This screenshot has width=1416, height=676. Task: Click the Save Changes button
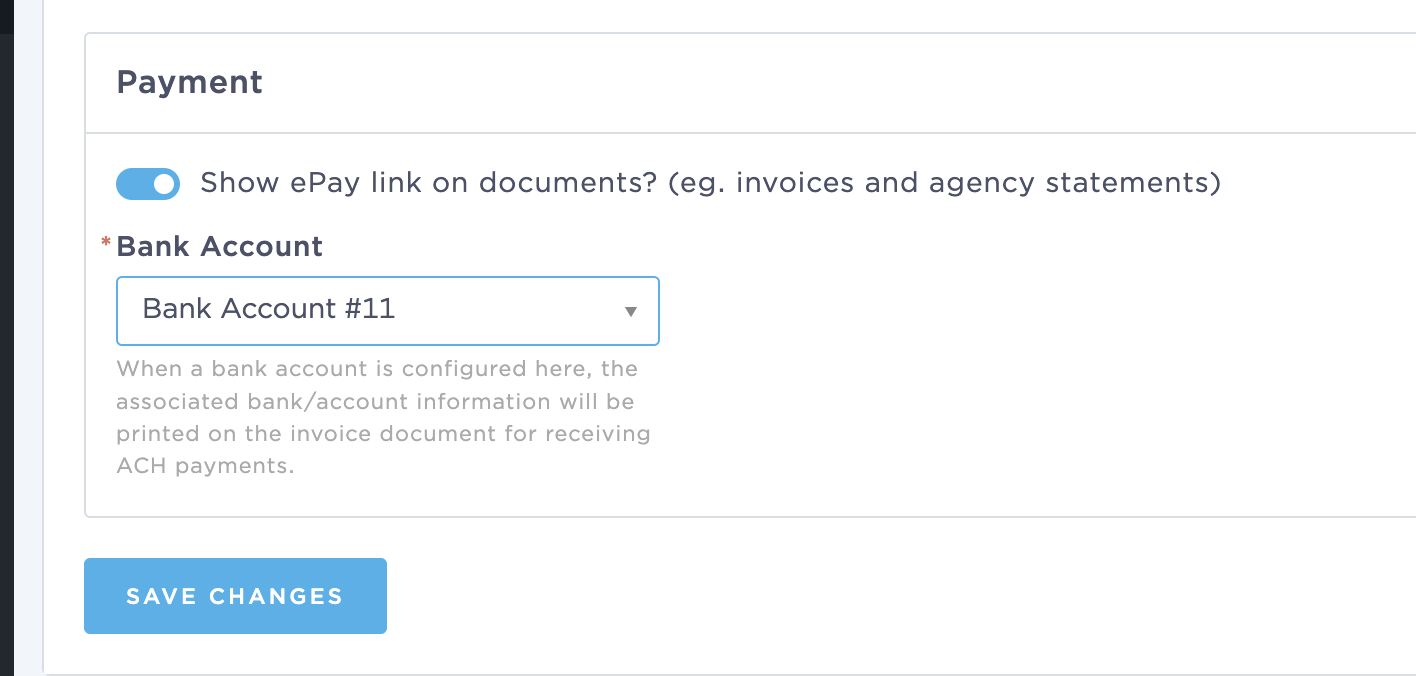235,596
